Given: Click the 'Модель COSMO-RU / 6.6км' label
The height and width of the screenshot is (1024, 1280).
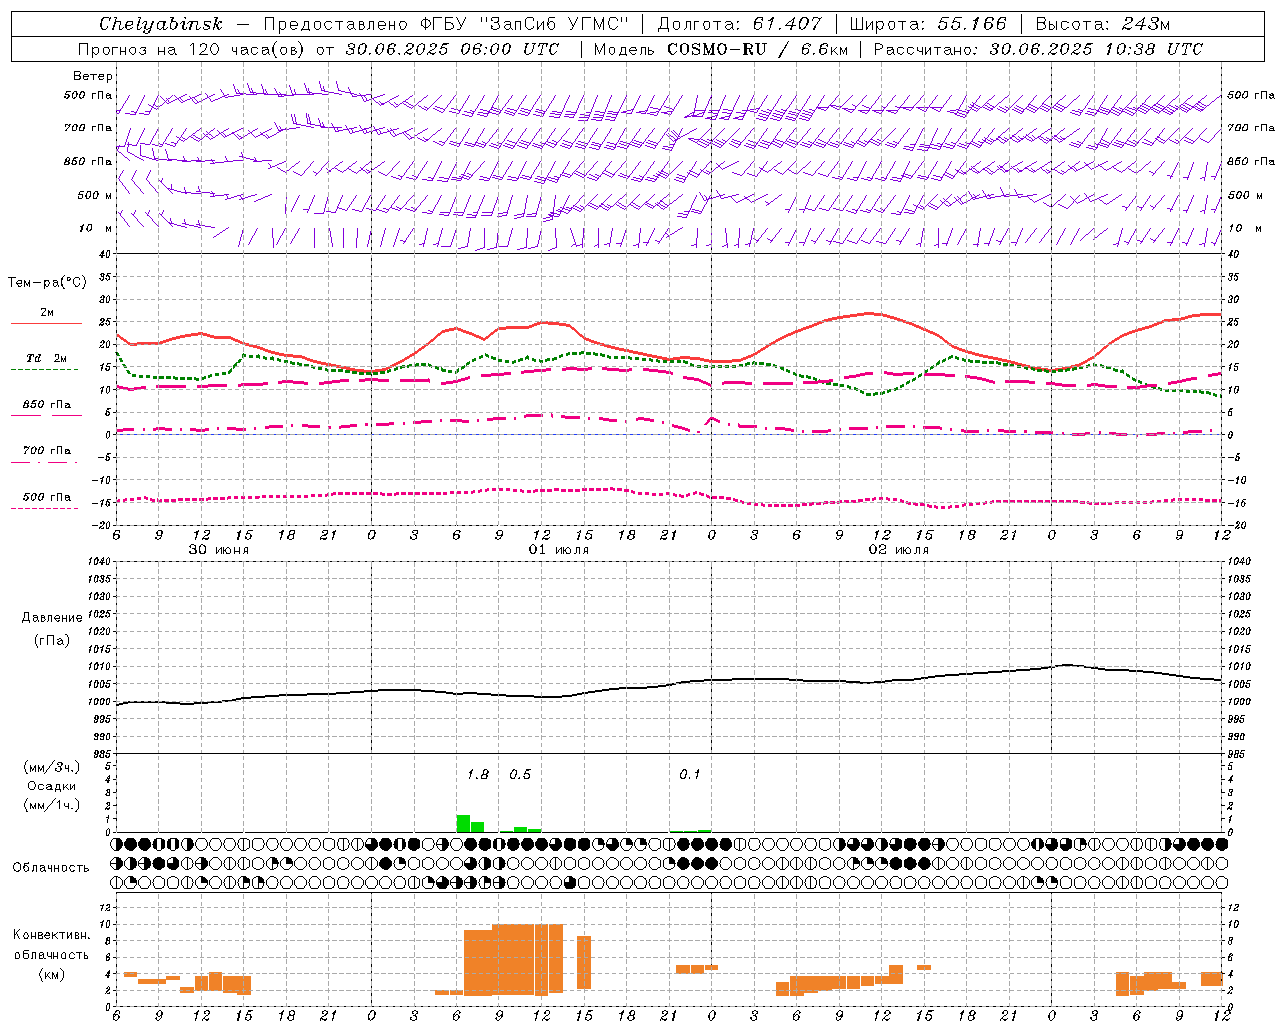Looking at the screenshot, I should coord(720,49).
